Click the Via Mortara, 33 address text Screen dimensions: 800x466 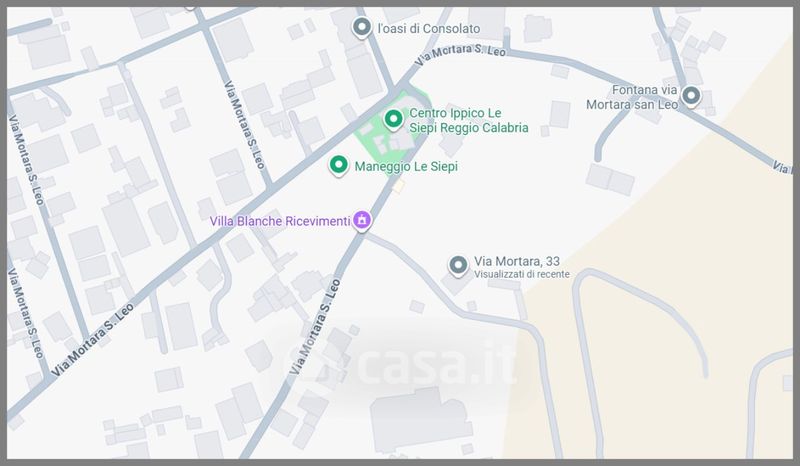[517, 261]
